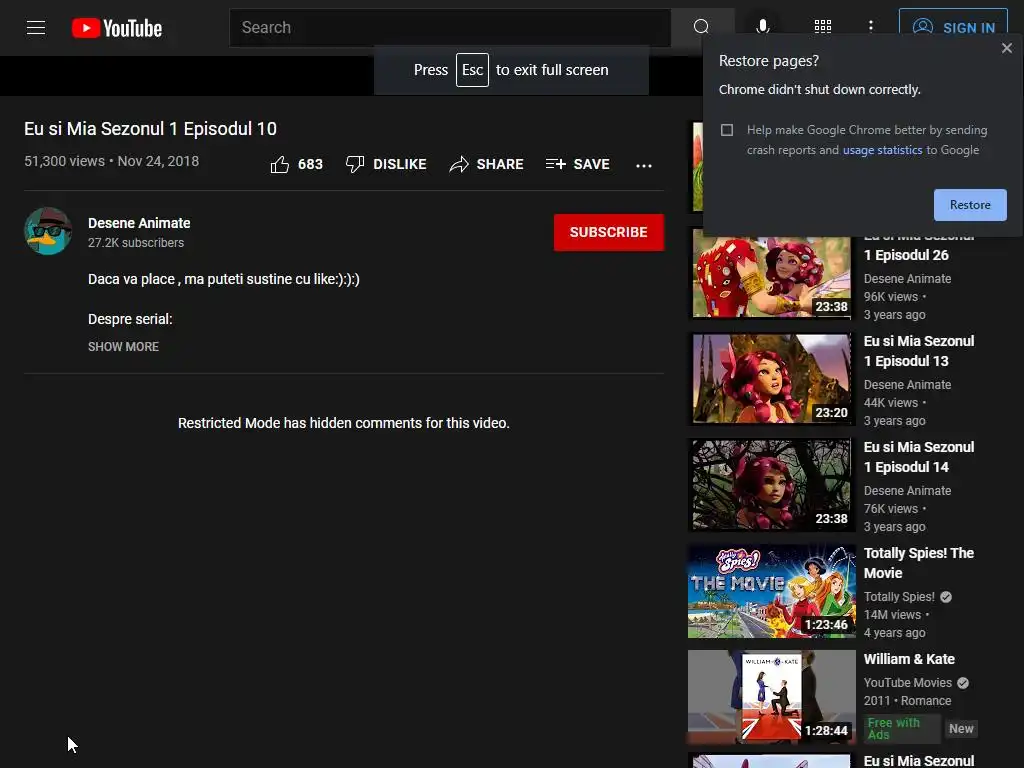
Task: Select the 'William & Kate' title
Action: coord(909,660)
